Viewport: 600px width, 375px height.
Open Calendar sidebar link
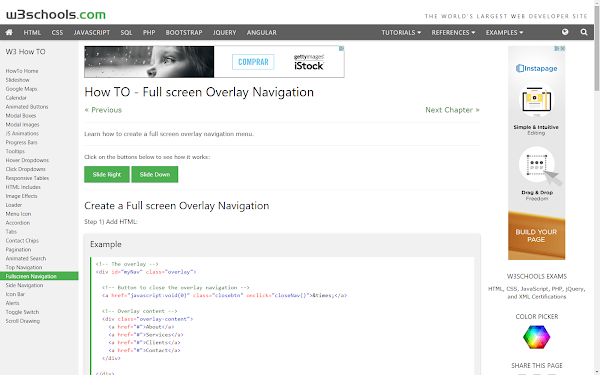pyautogui.click(x=16, y=98)
